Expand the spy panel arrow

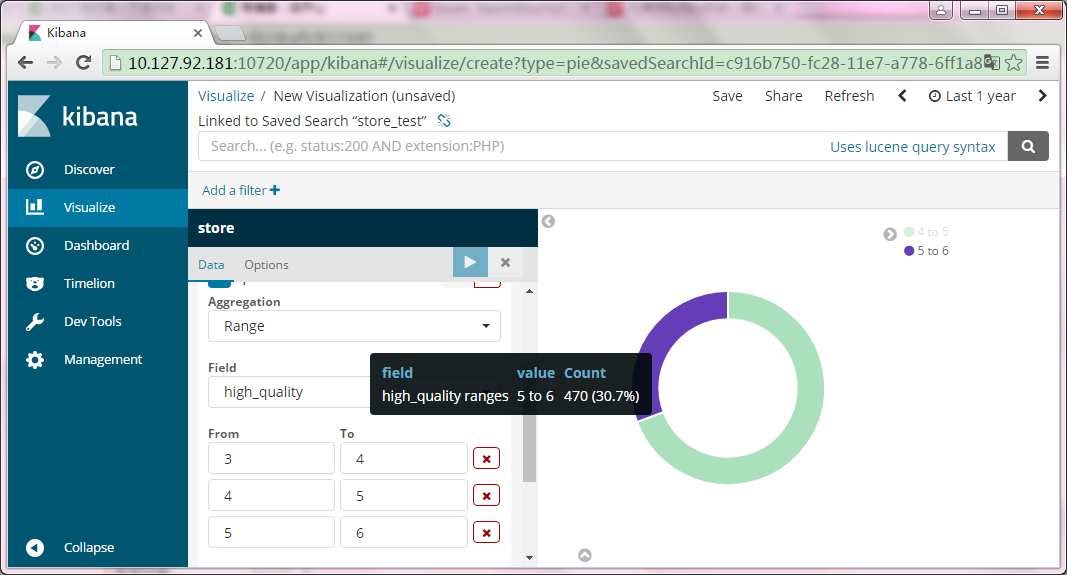(585, 555)
